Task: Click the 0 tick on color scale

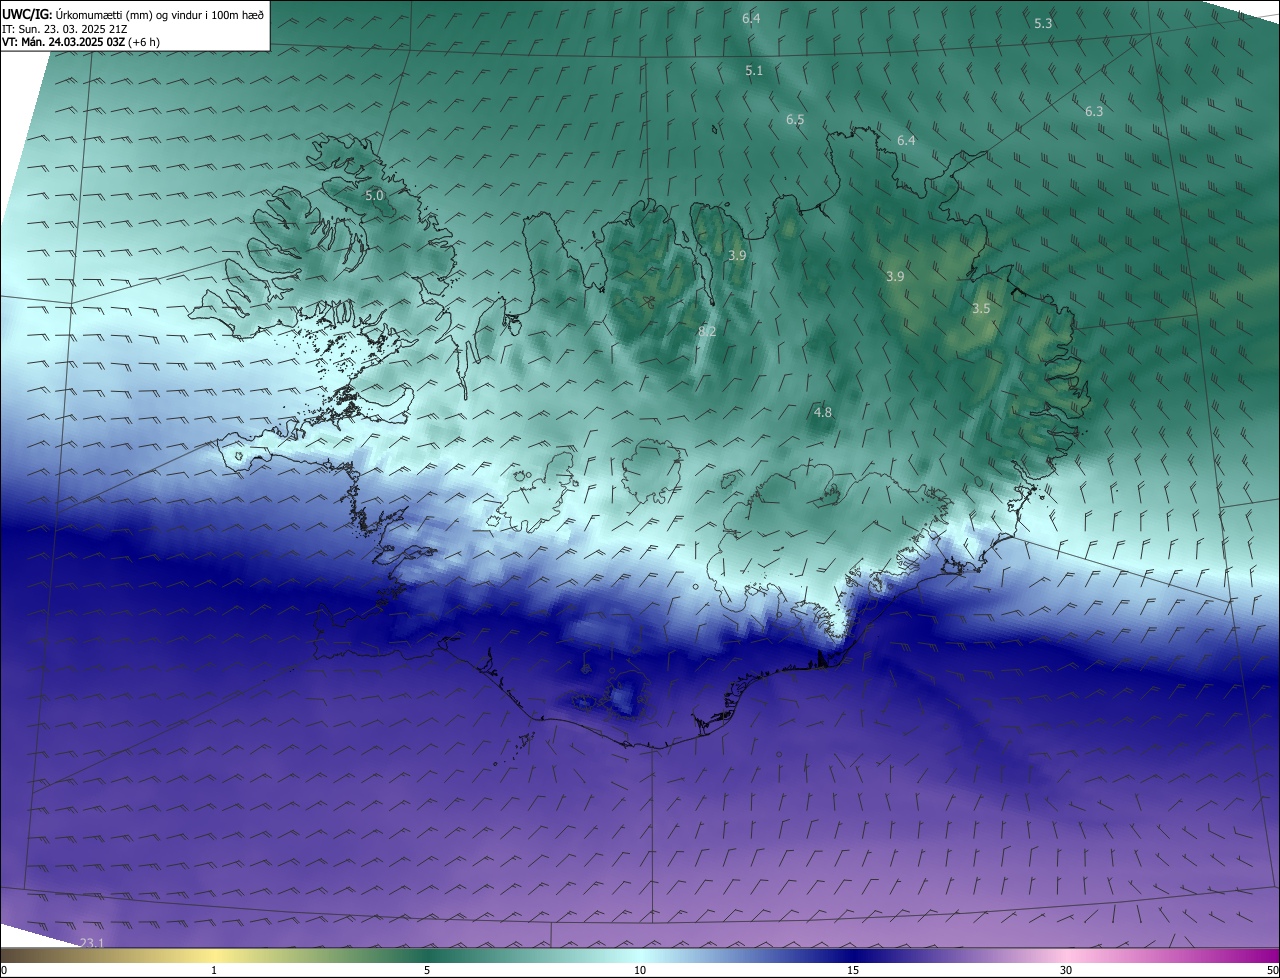Action: pos(3,970)
